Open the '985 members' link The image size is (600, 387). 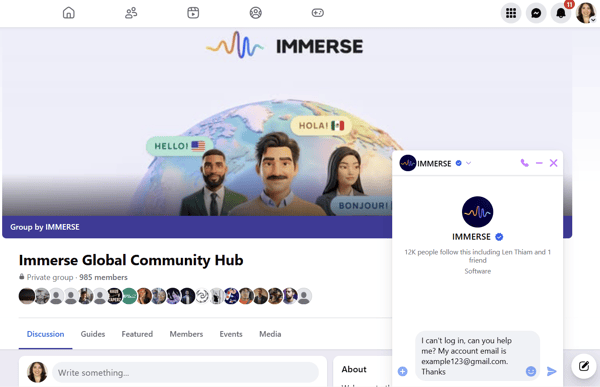coord(103,277)
